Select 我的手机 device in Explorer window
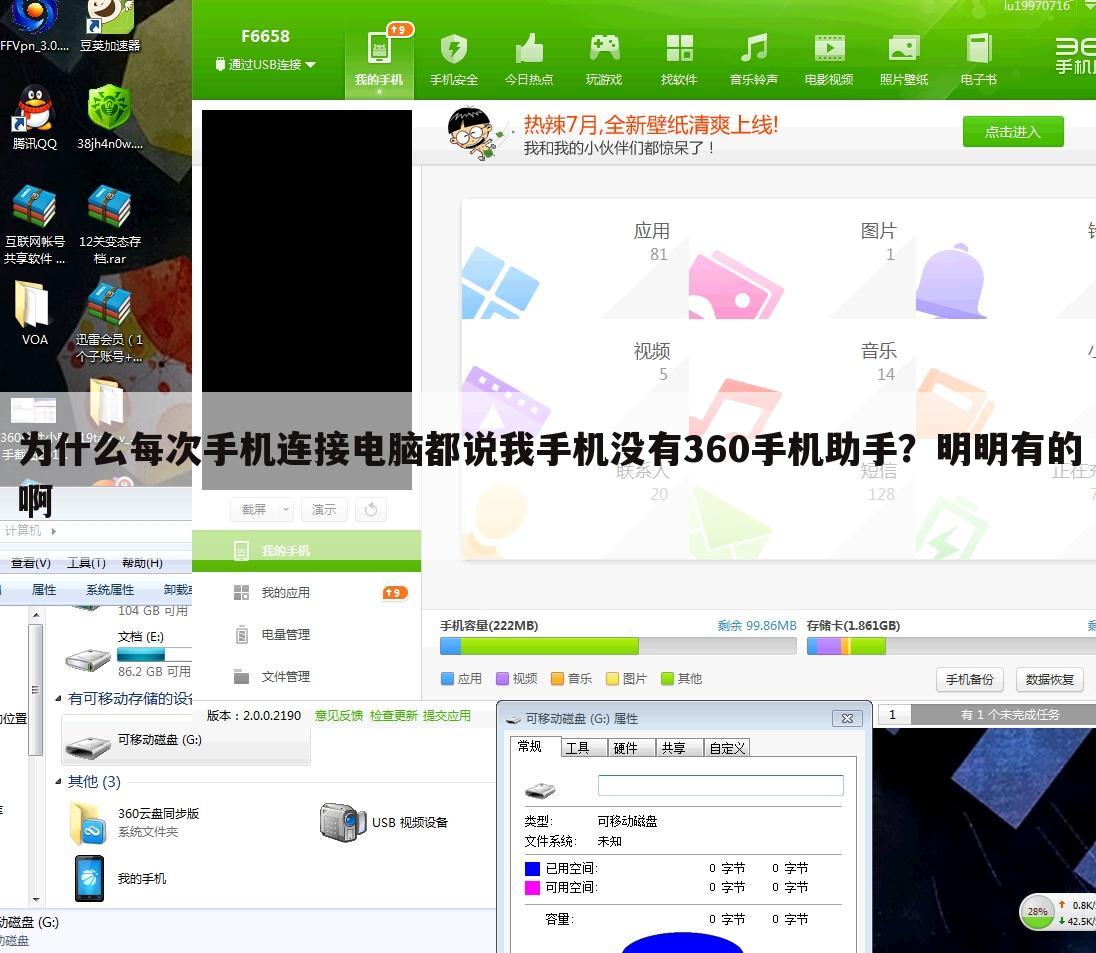The image size is (1096, 953). click(120, 878)
